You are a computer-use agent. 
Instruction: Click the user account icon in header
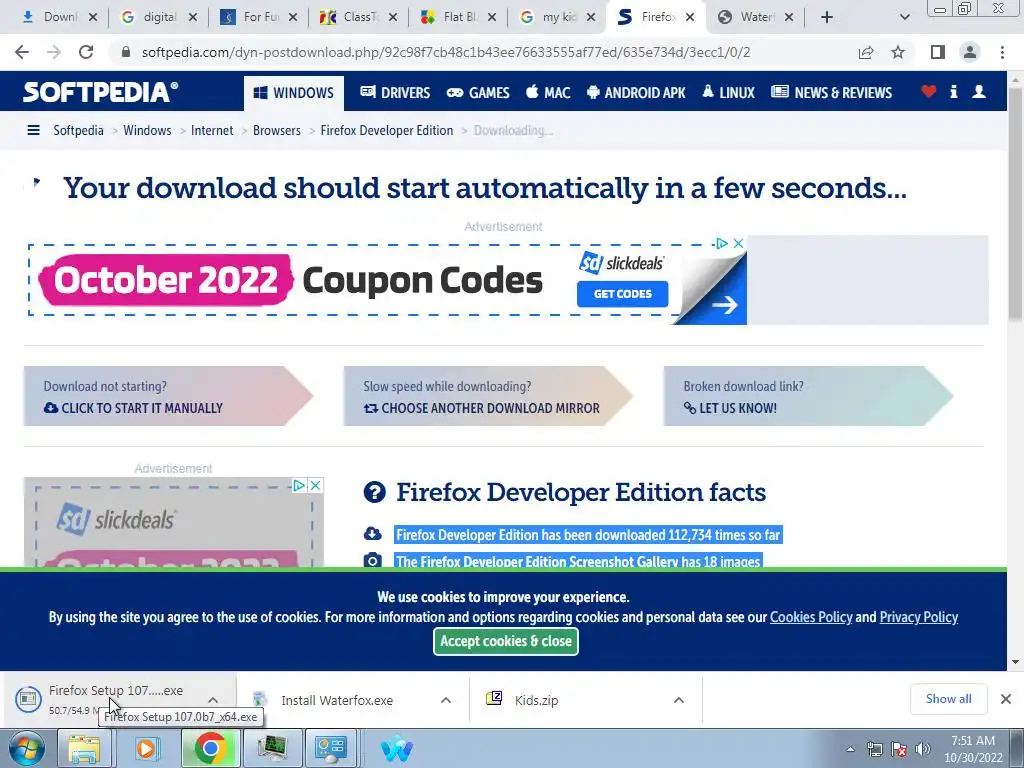pyautogui.click(x=979, y=92)
